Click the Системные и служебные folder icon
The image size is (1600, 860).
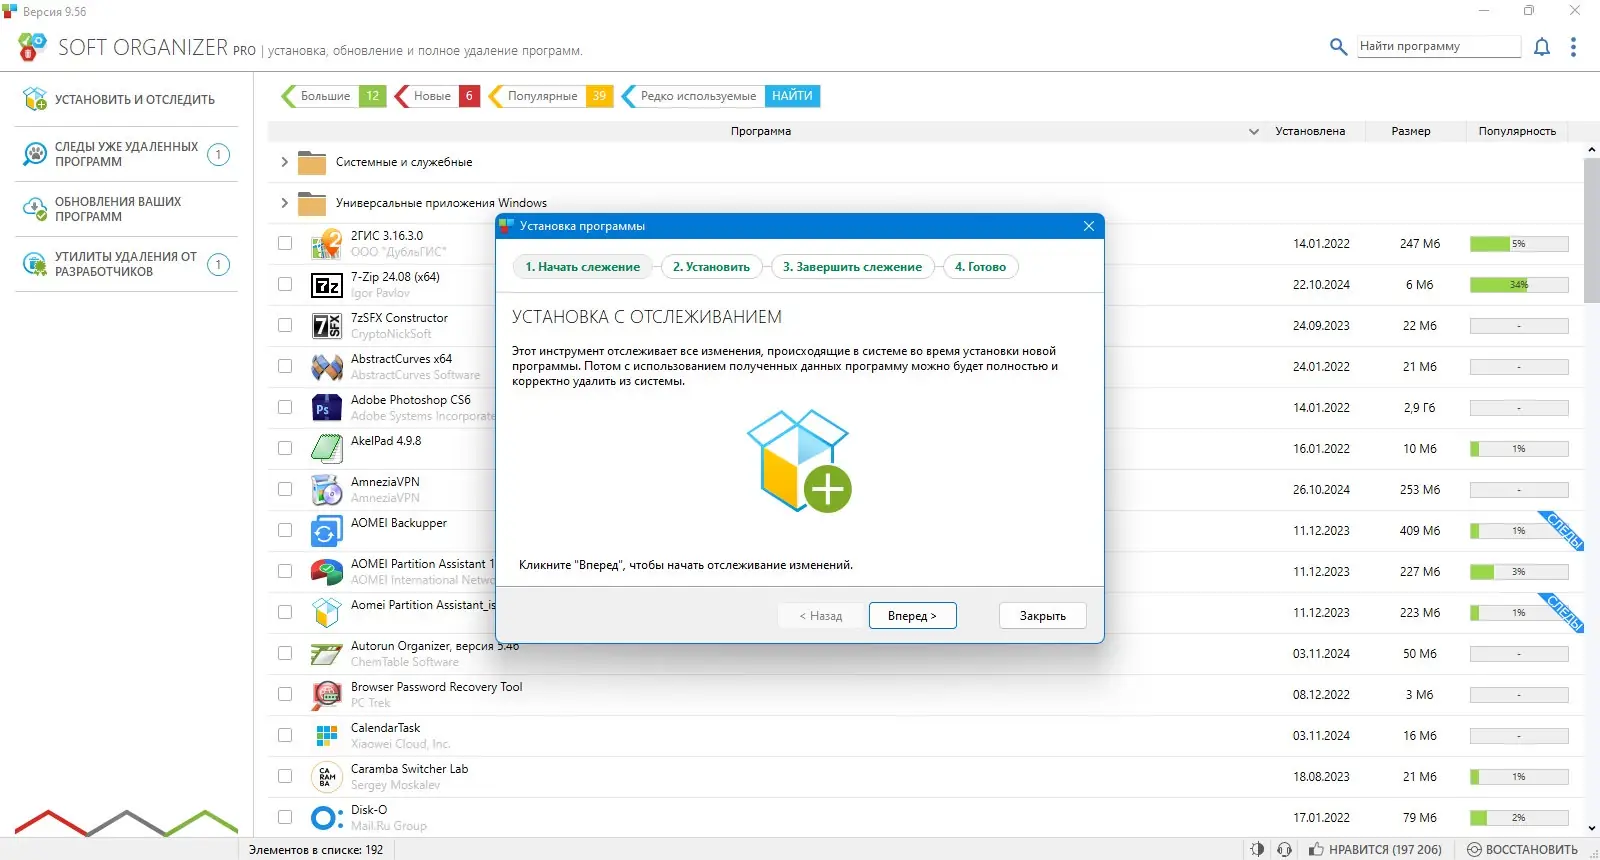pyautogui.click(x=312, y=162)
